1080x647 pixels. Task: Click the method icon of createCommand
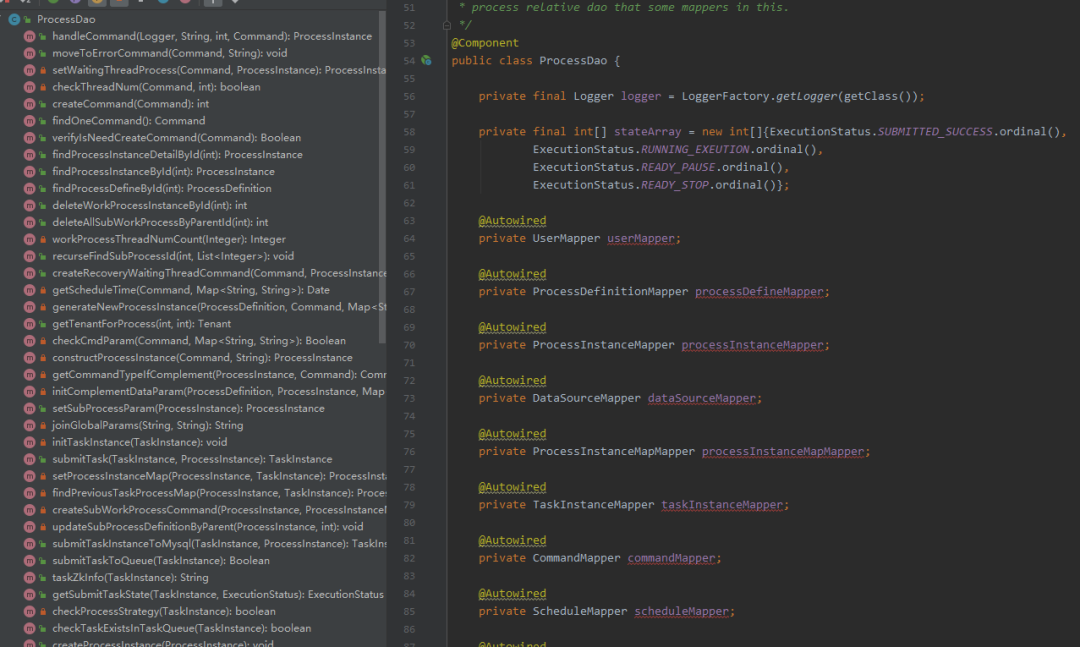point(30,104)
